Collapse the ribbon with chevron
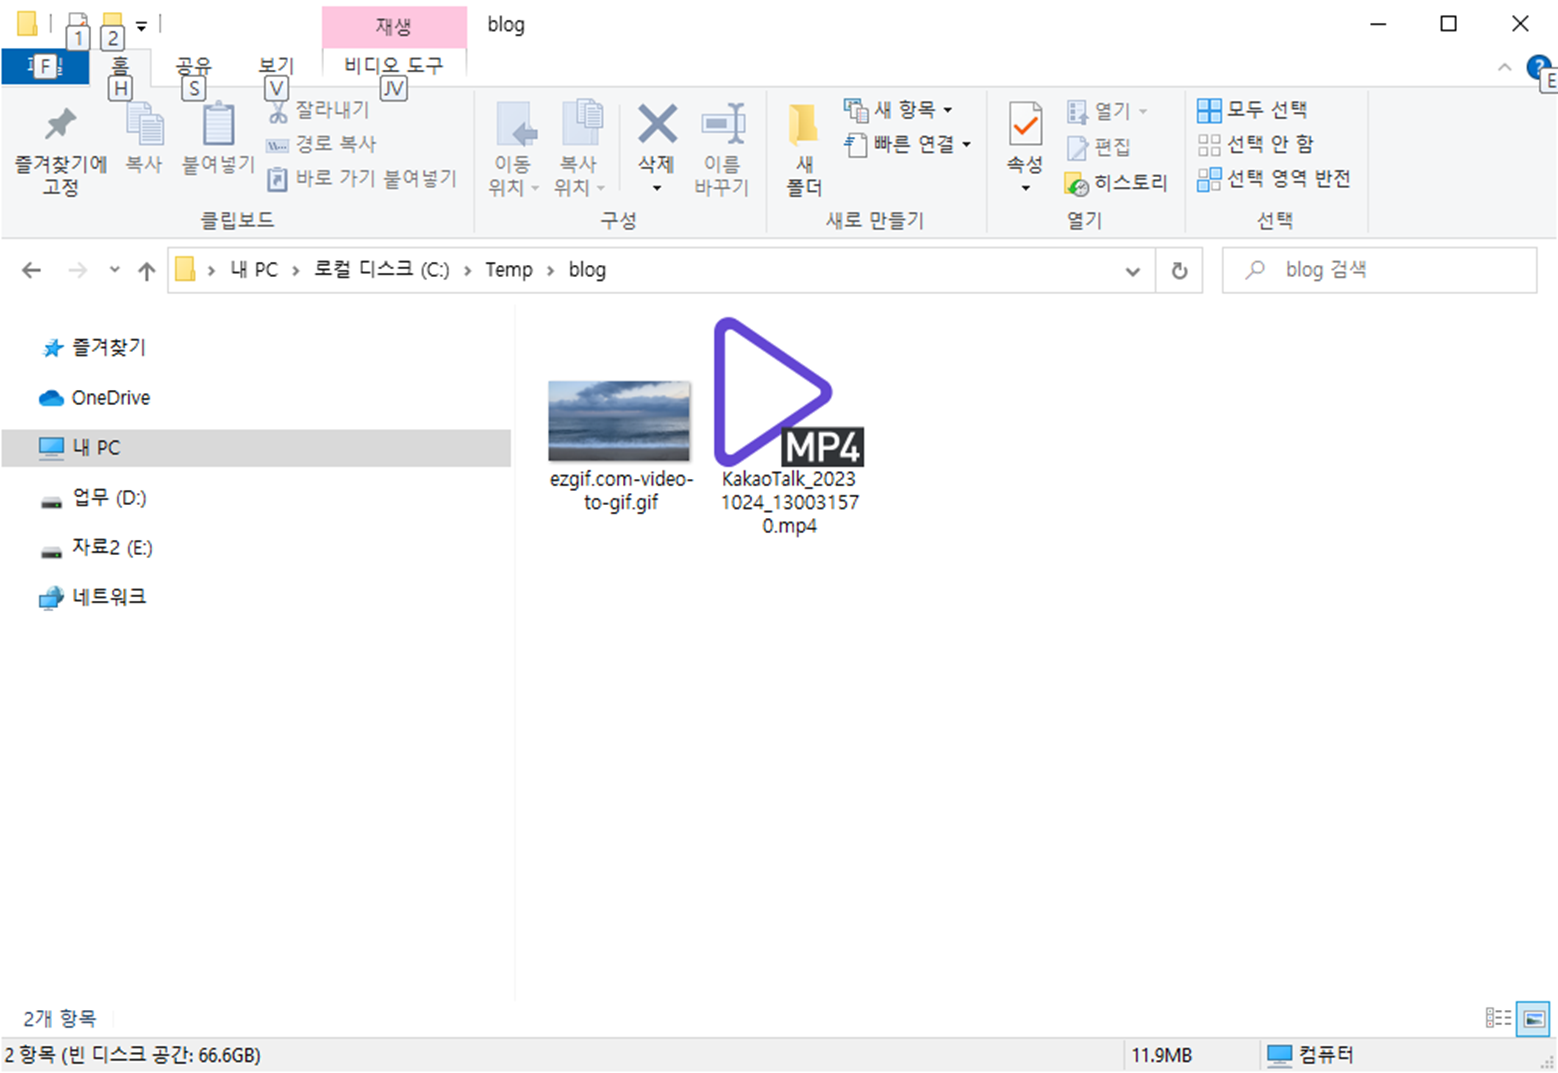This screenshot has width=1558, height=1073. (x=1504, y=67)
